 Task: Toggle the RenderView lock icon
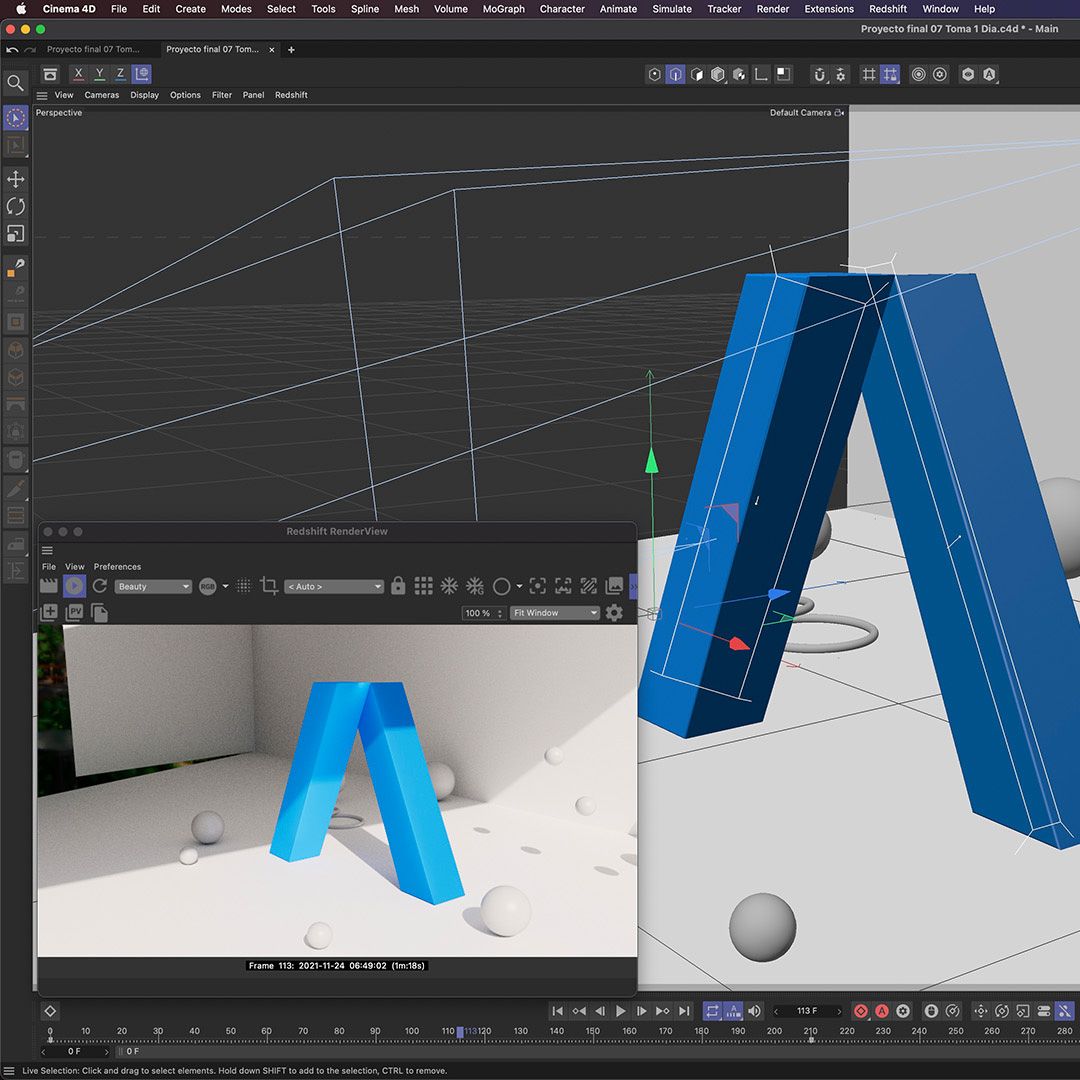click(x=398, y=586)
